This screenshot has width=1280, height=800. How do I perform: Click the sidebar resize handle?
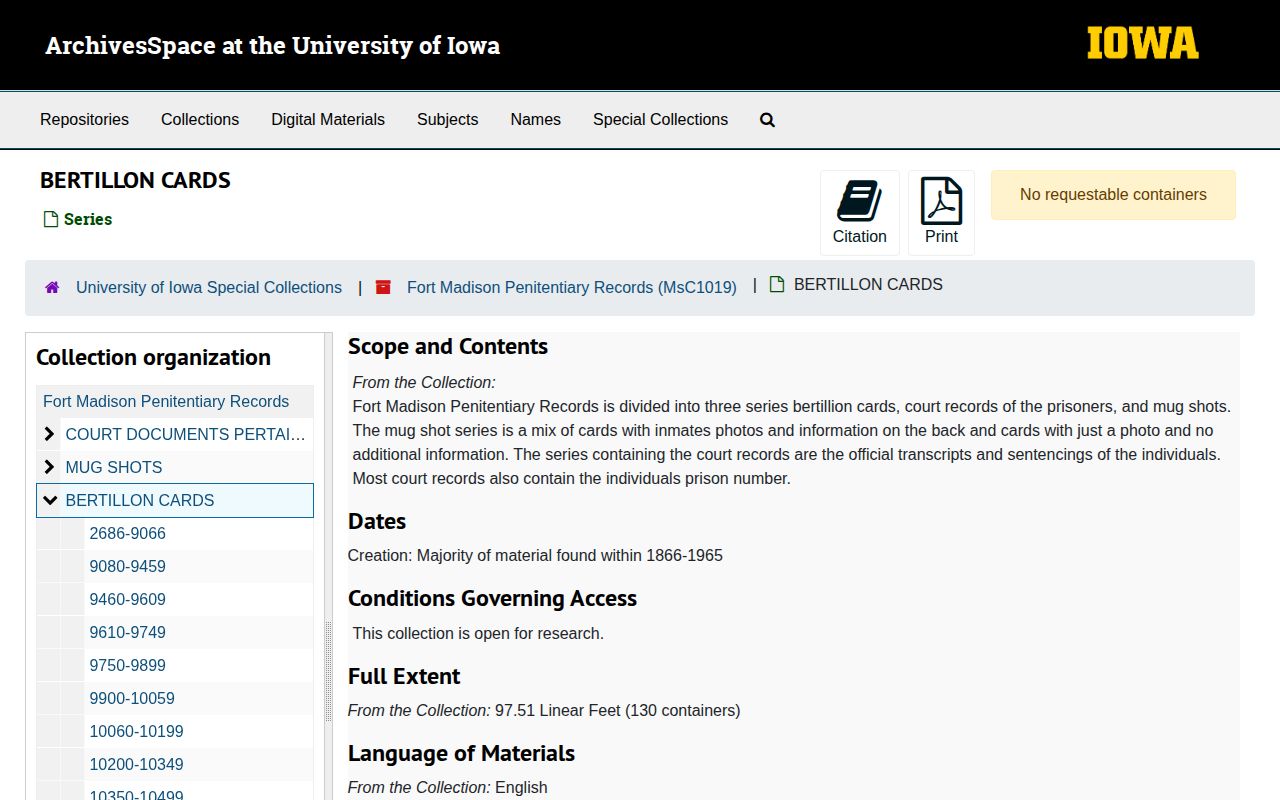[328, 670]
